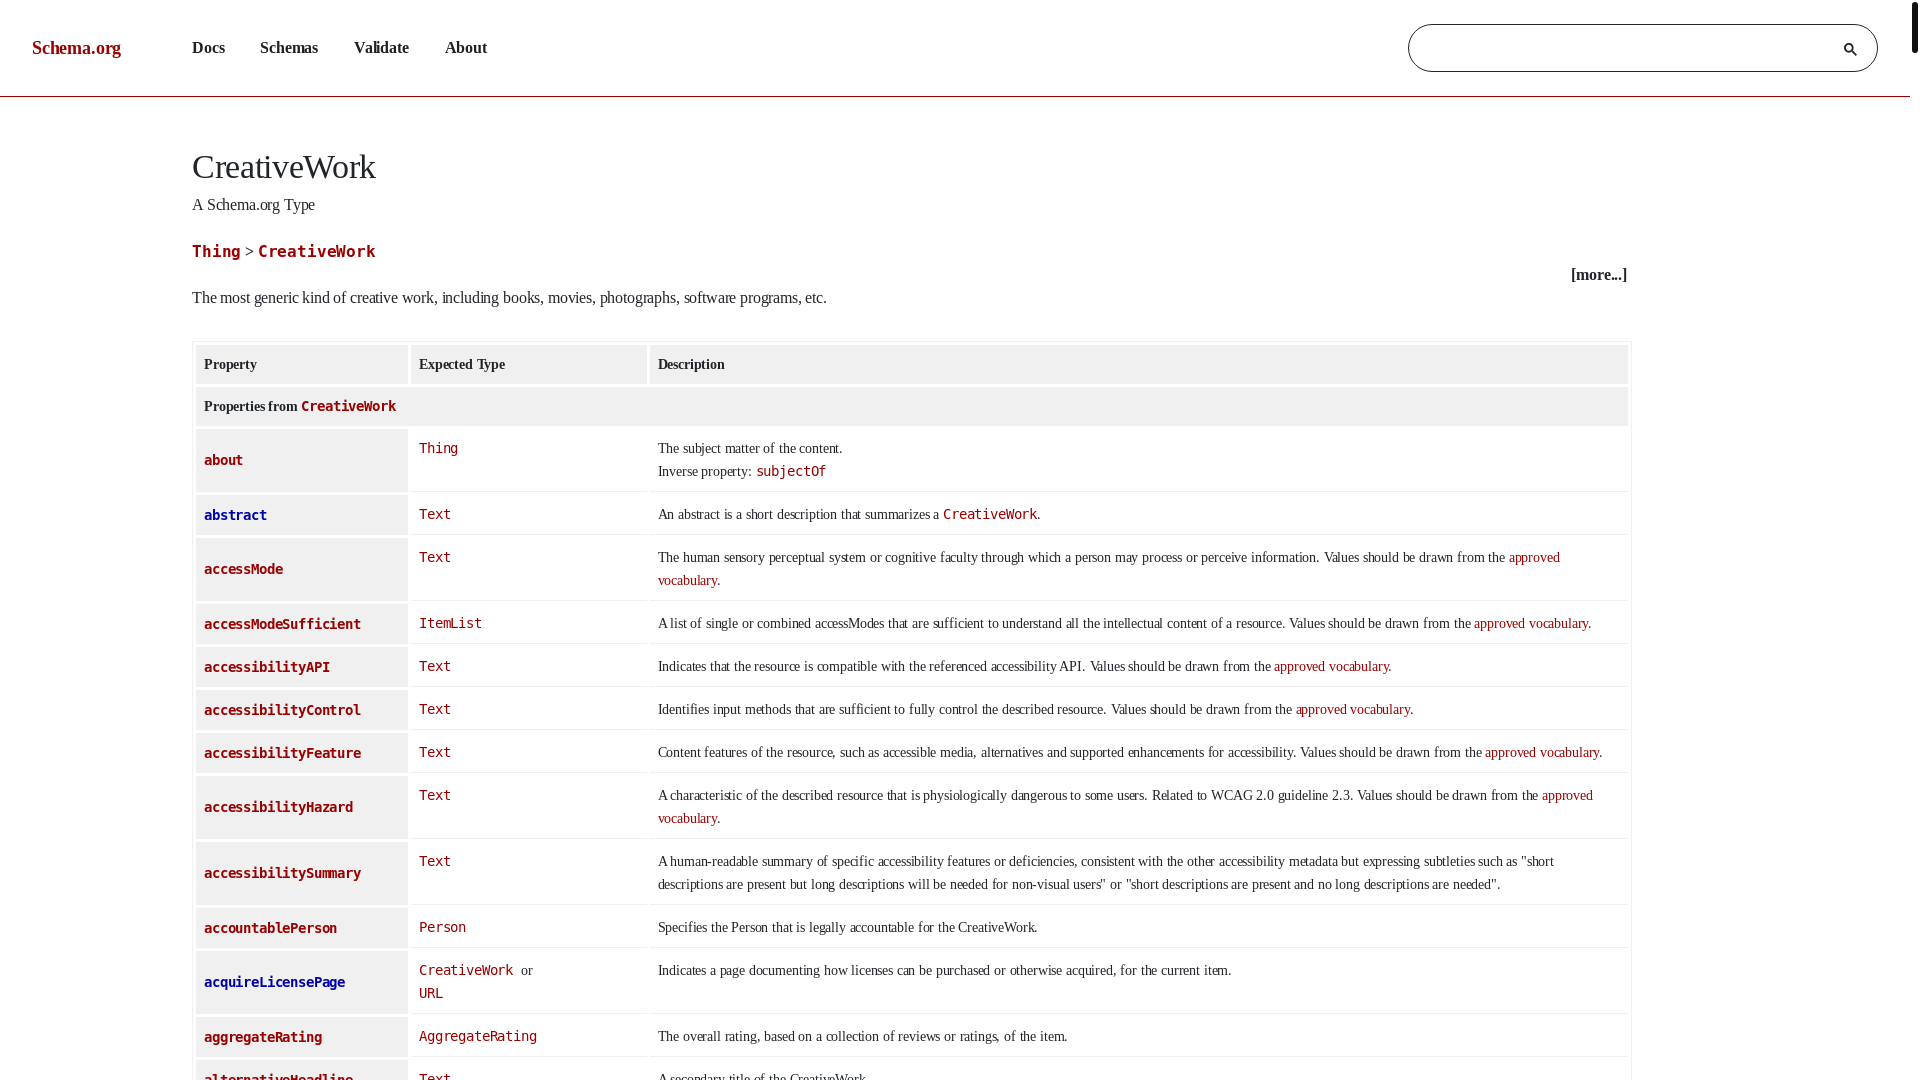Open the accessibilityControl property link
This screenshot has width=1920, height=1080.
coord(282,710)
